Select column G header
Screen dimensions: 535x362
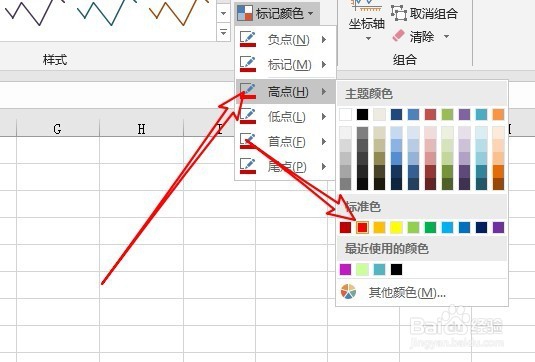pos(58,129)
